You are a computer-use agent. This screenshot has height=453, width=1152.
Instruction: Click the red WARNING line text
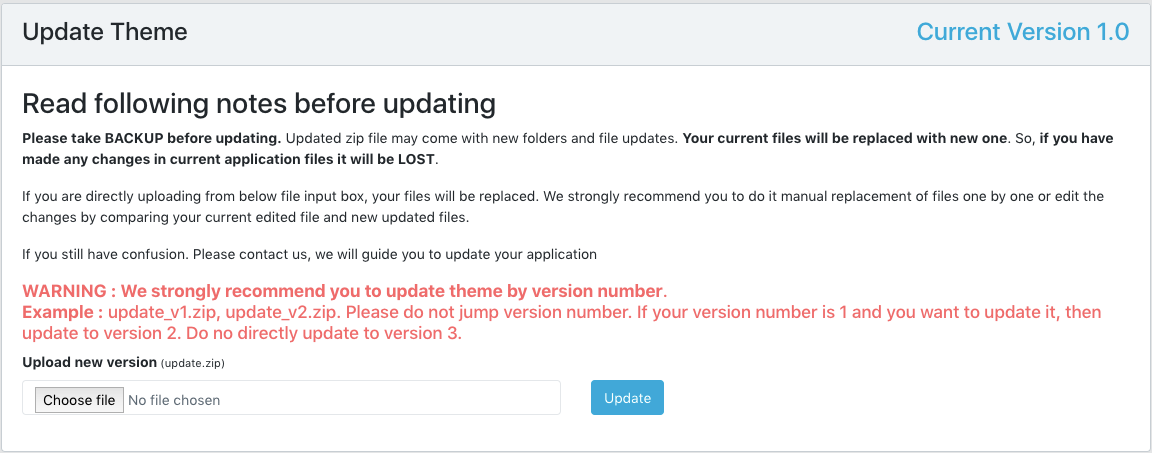tap(344, 291)
